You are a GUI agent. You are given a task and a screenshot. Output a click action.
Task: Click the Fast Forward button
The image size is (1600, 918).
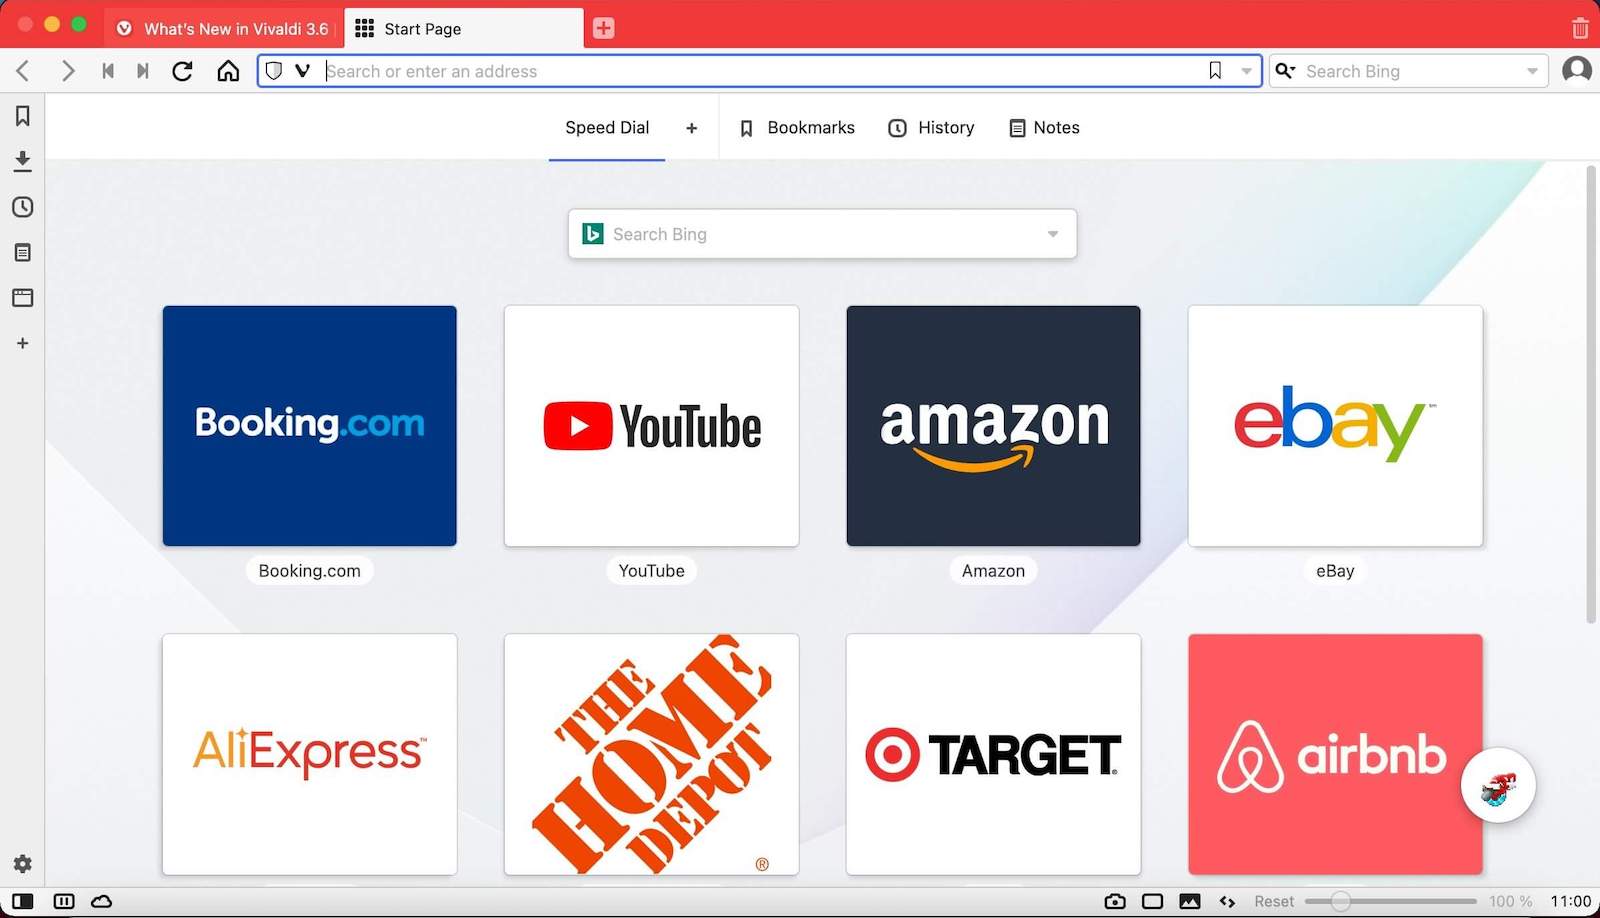pos(143,71)
